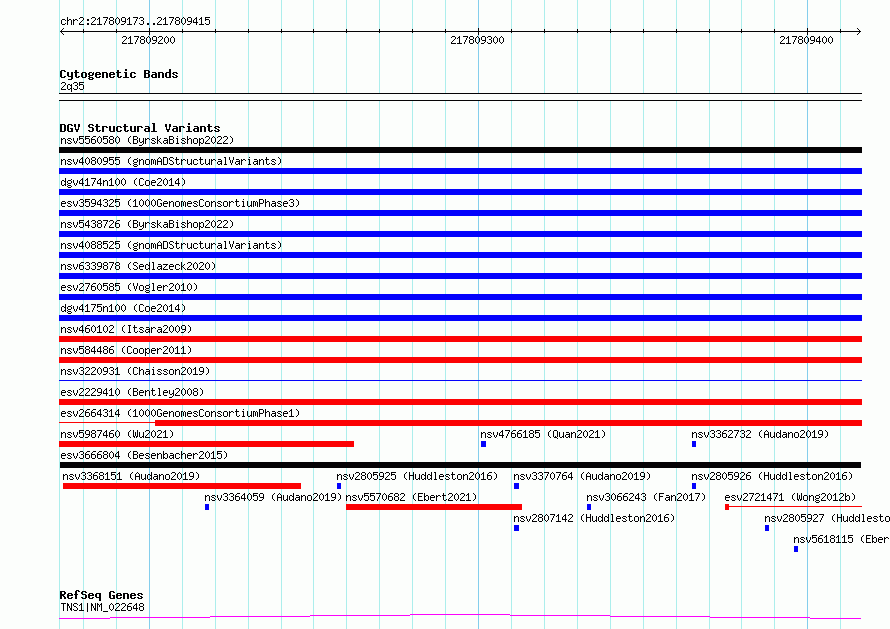Image resolution: width=890 pixels, height=629 pixels.
Task: Select the red bar under nsv5987460
Action: [x=207, y=444]
